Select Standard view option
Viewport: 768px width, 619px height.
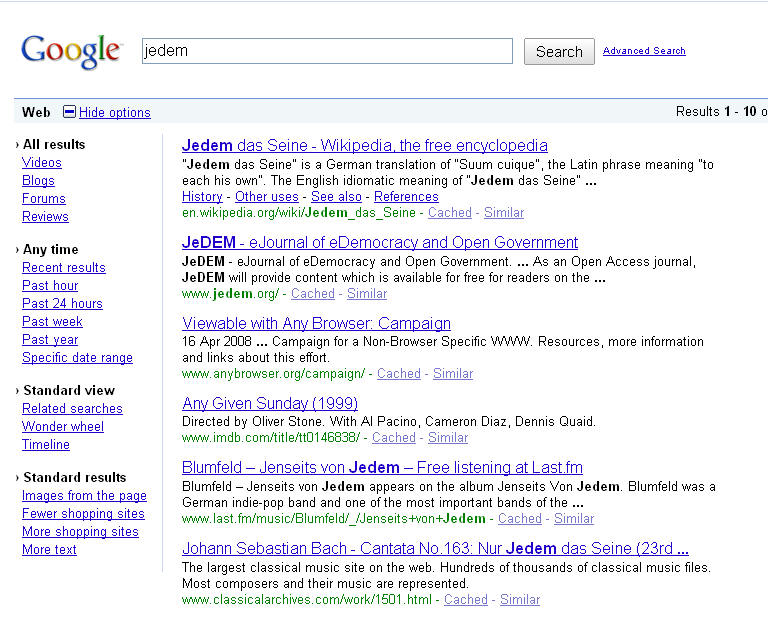coord(69,390)
